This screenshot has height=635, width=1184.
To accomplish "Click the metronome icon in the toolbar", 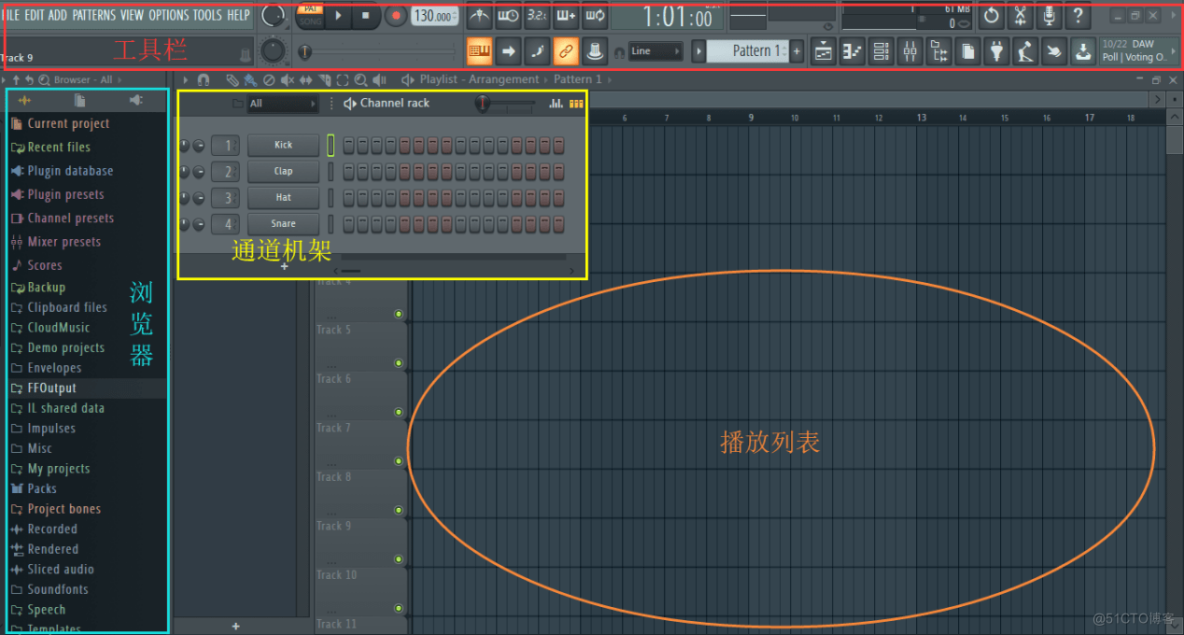I will [479, 16].
